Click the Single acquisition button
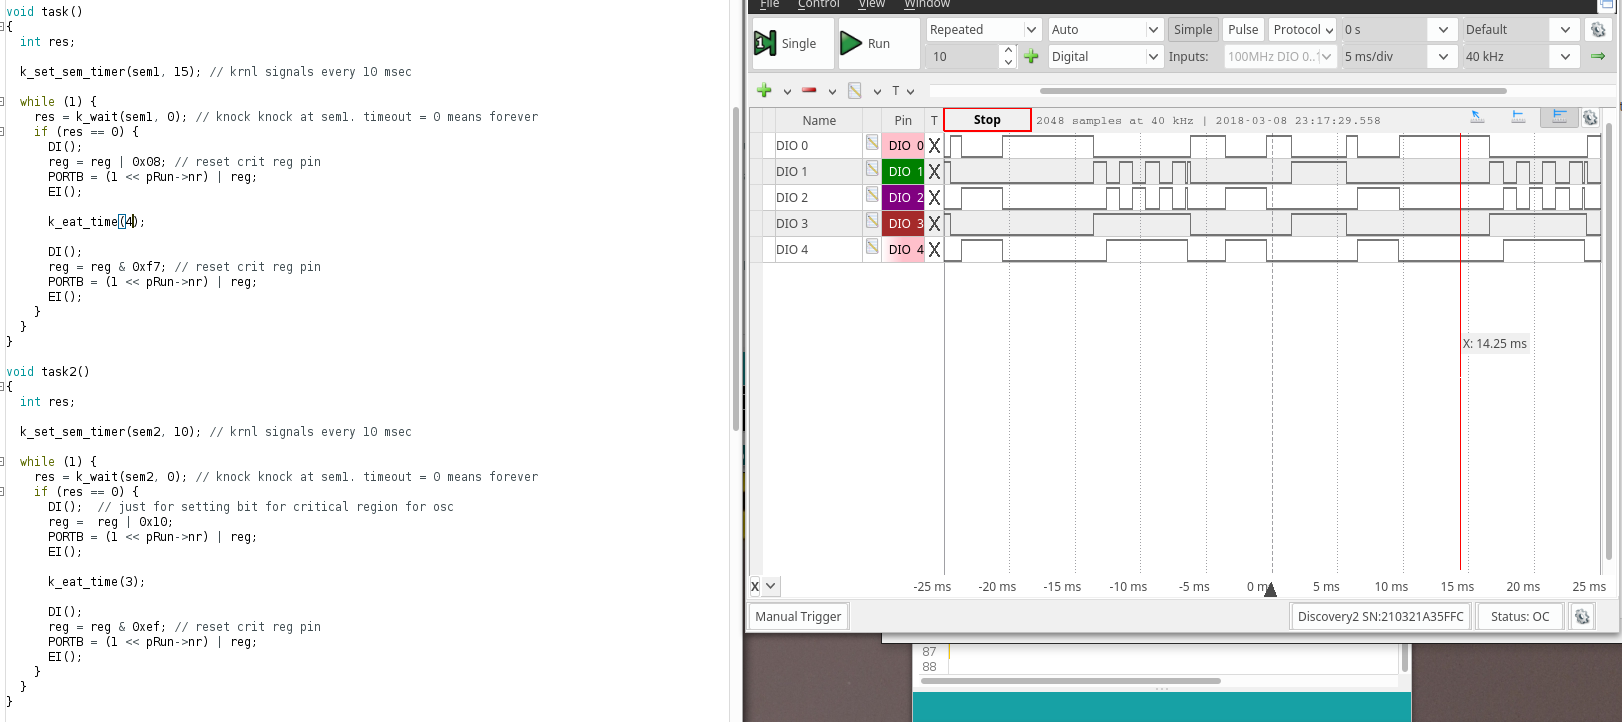 coord(786,44)
